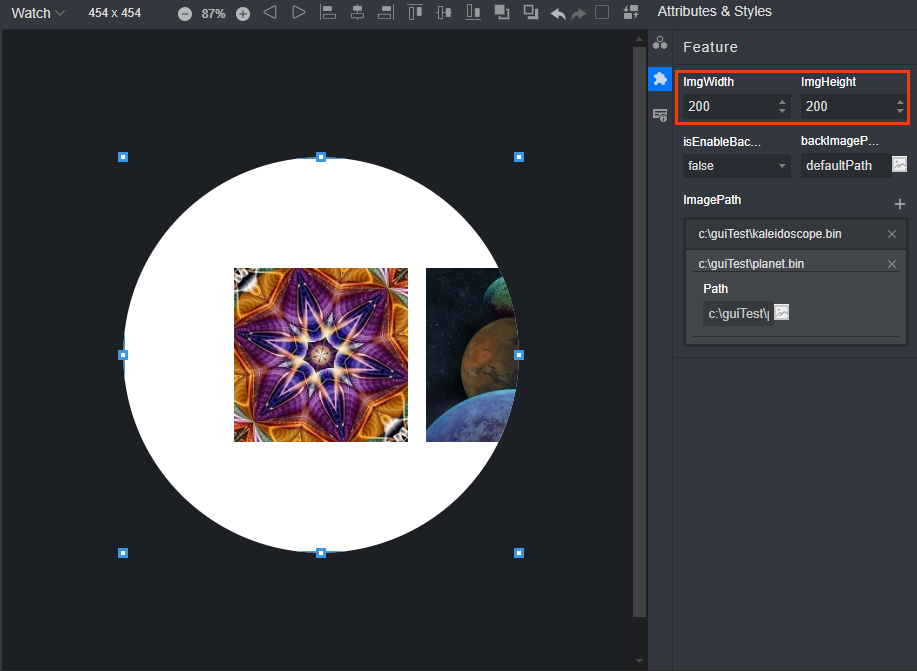The image size is (917, 671).
Task: Click the canvas vertical scrollbar
Action: click(x=640, y=330)
